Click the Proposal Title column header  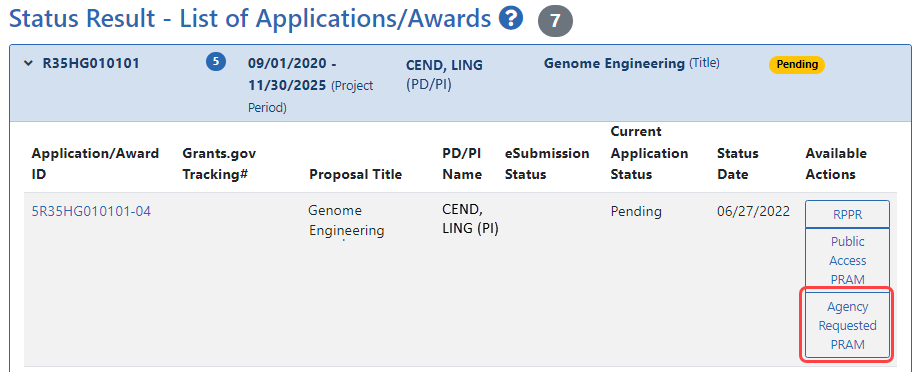pos(355,174)
